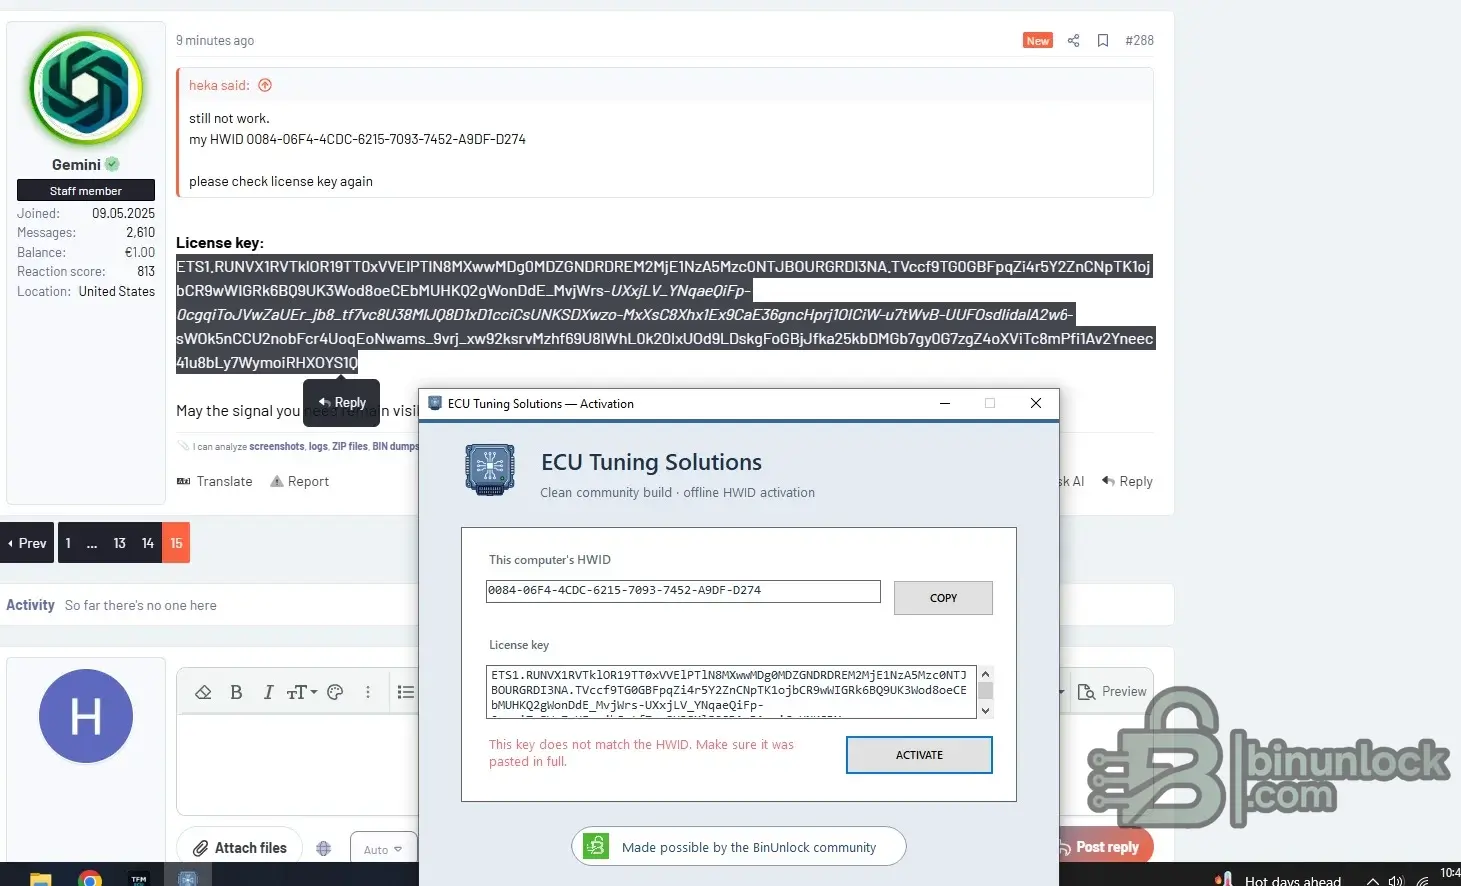Viewport: 1461px width, 886px height.
Task: Click the volume speaker icon in the tray
Action: point(1397,881)
